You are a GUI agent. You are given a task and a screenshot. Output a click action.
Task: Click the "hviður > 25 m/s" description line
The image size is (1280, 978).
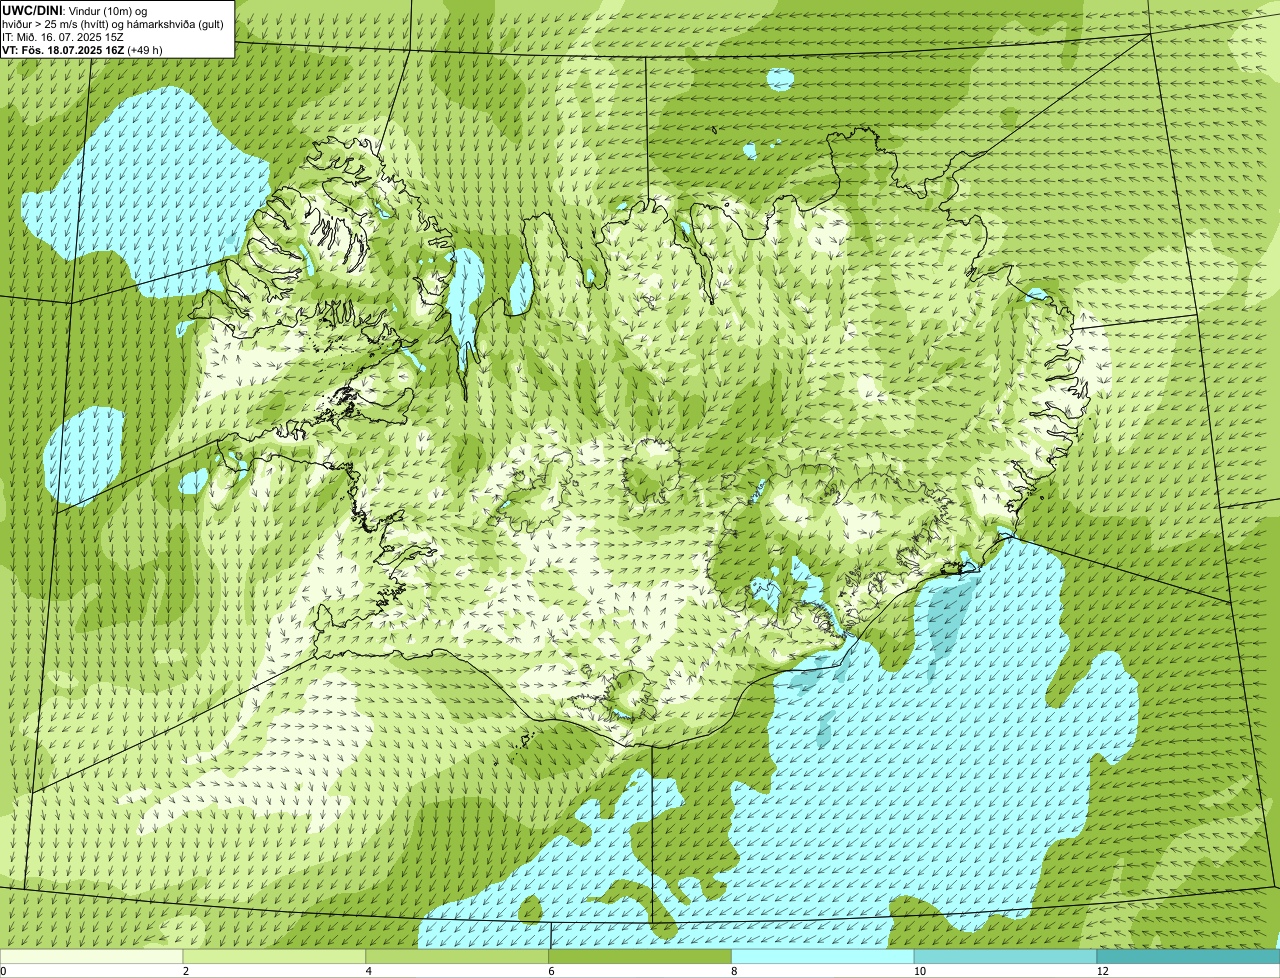click(113, 23)
